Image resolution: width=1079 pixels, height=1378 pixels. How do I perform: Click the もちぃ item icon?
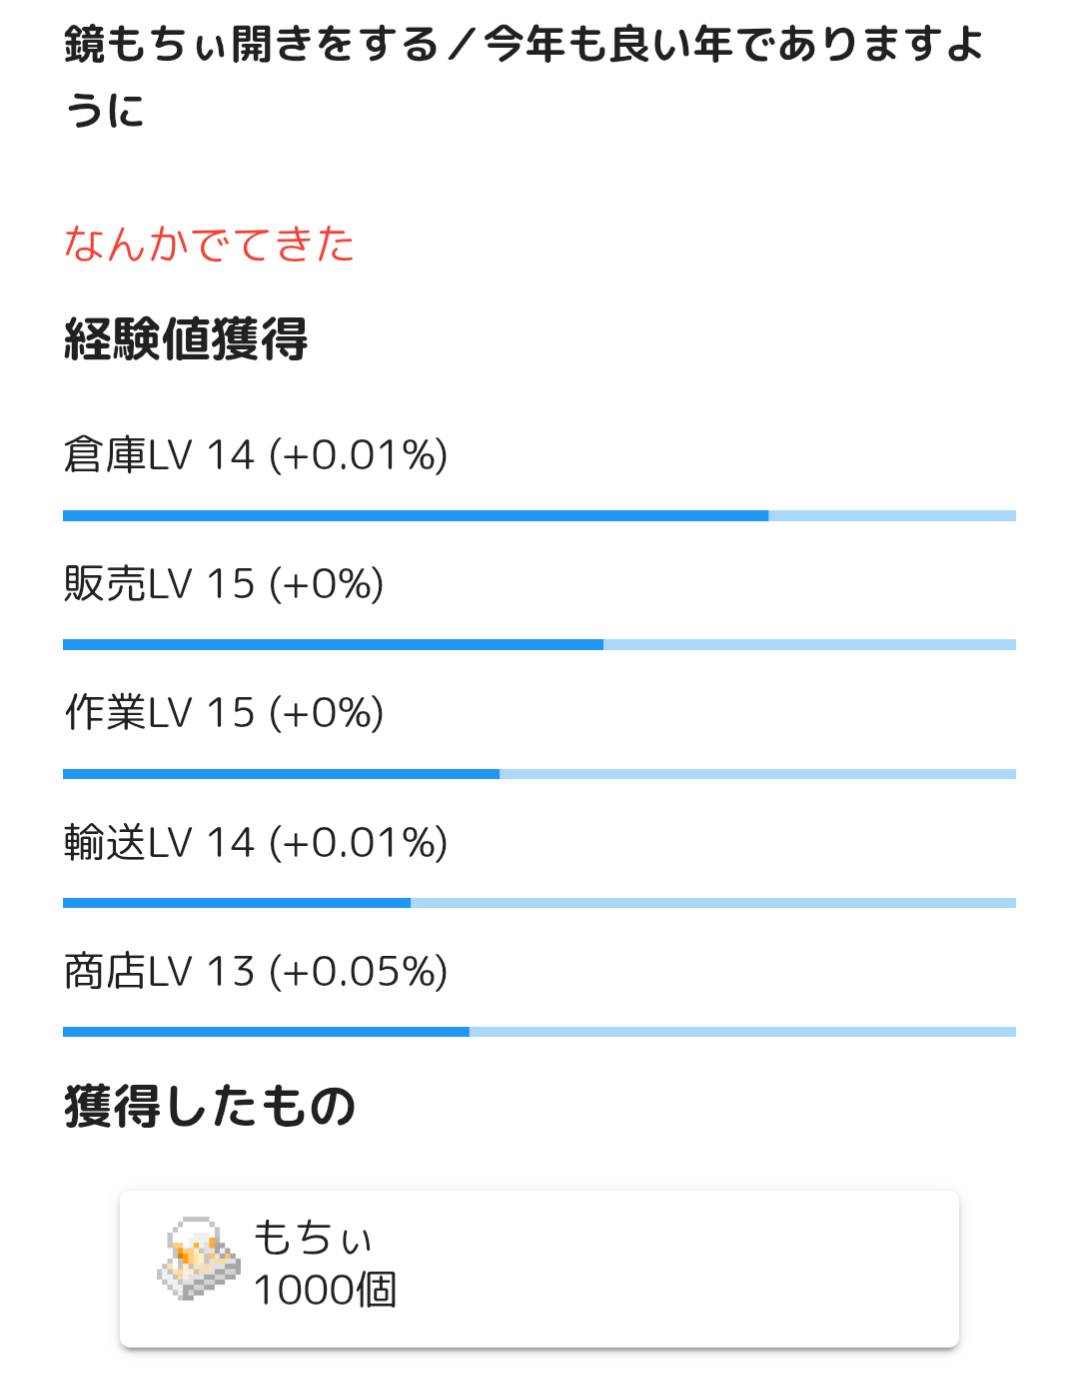pyautogui.click(x=198, y=1260)
